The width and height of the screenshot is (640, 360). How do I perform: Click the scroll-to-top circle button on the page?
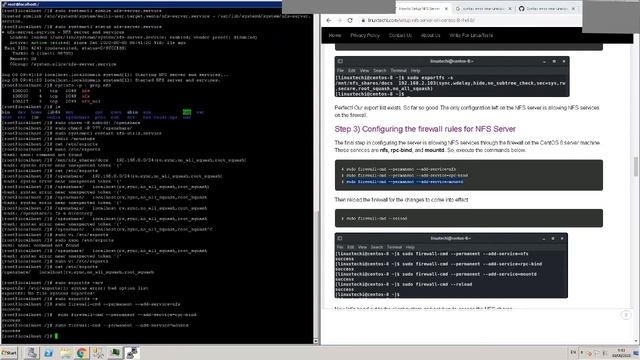click(625, 315)
